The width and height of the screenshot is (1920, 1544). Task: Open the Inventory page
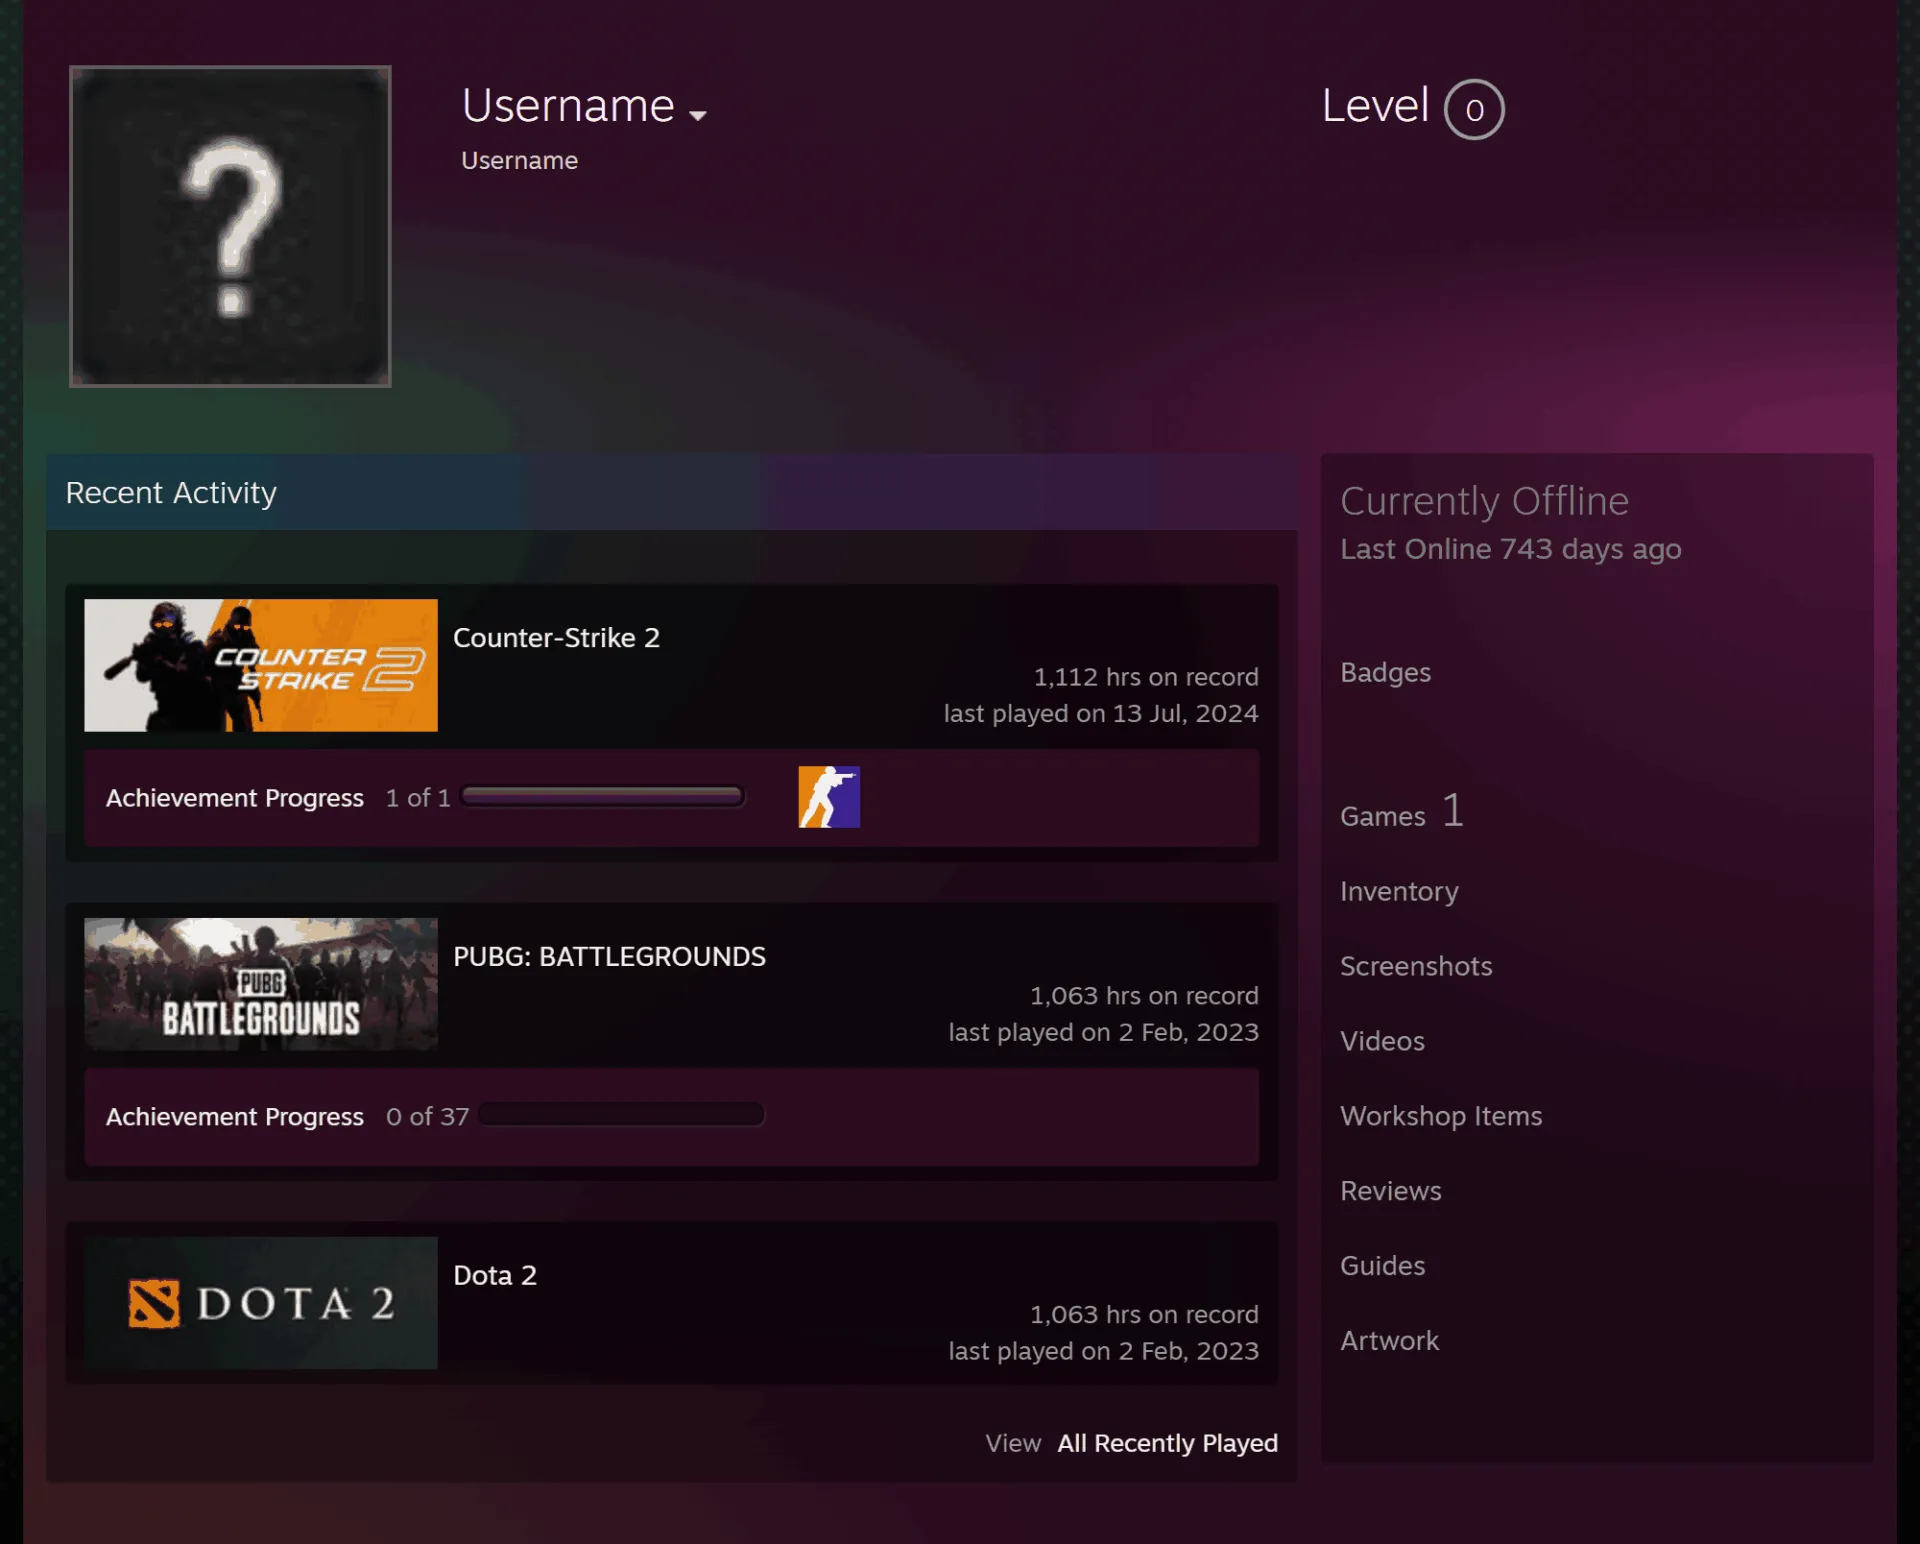pyautogui.click(x=1399, y=891)
